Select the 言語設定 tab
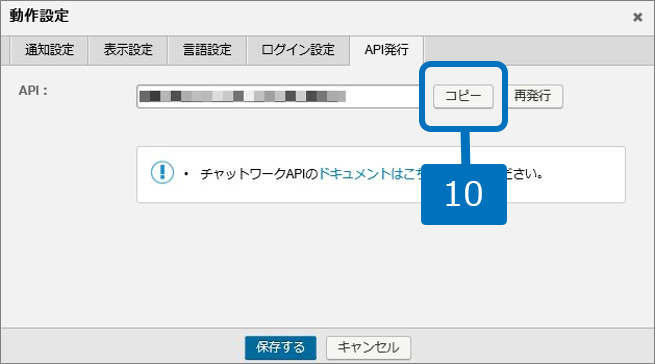Image resolution: width=655 pixels, height=364 pixels. click(x=207, y=50)
